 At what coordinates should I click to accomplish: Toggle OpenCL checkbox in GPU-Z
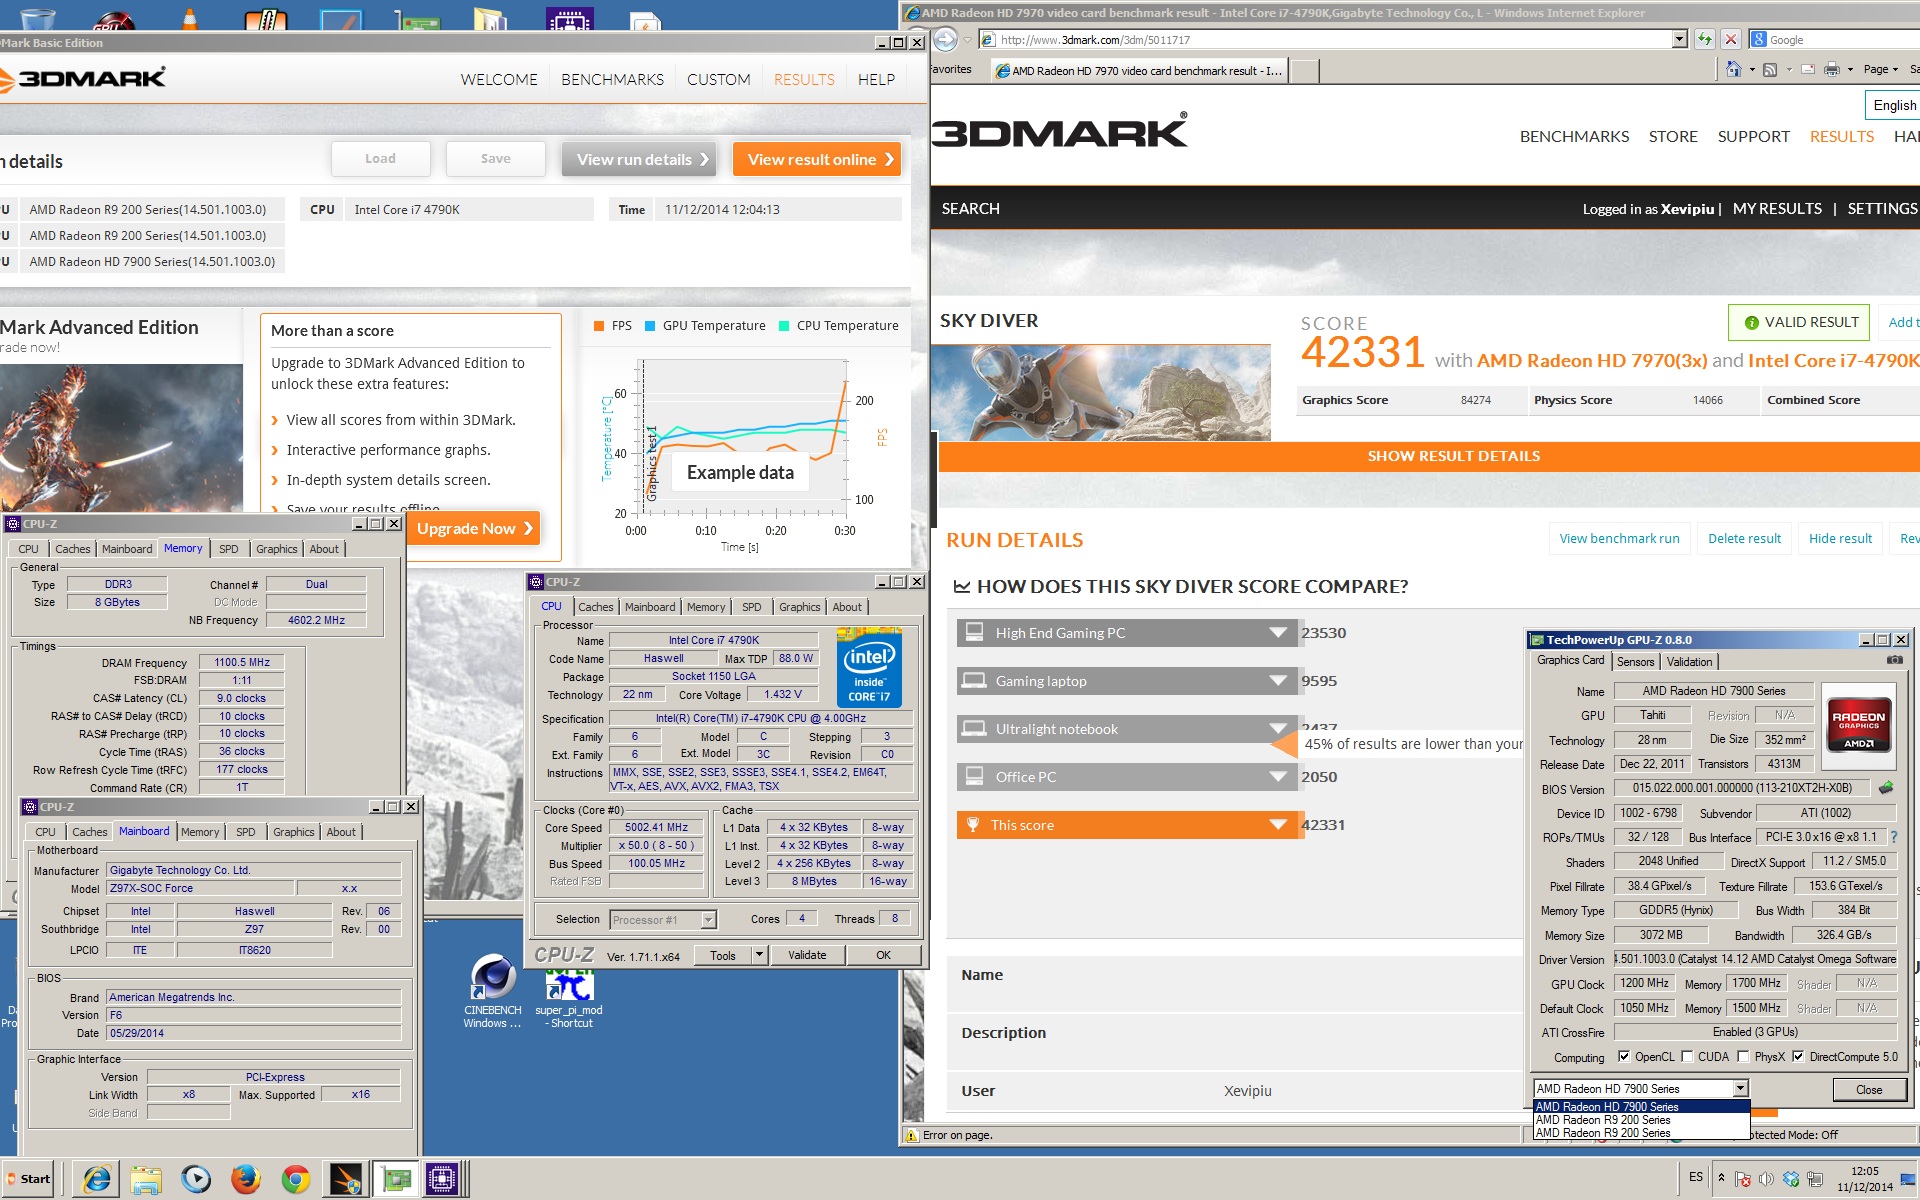click(x=1624, y=1056)
